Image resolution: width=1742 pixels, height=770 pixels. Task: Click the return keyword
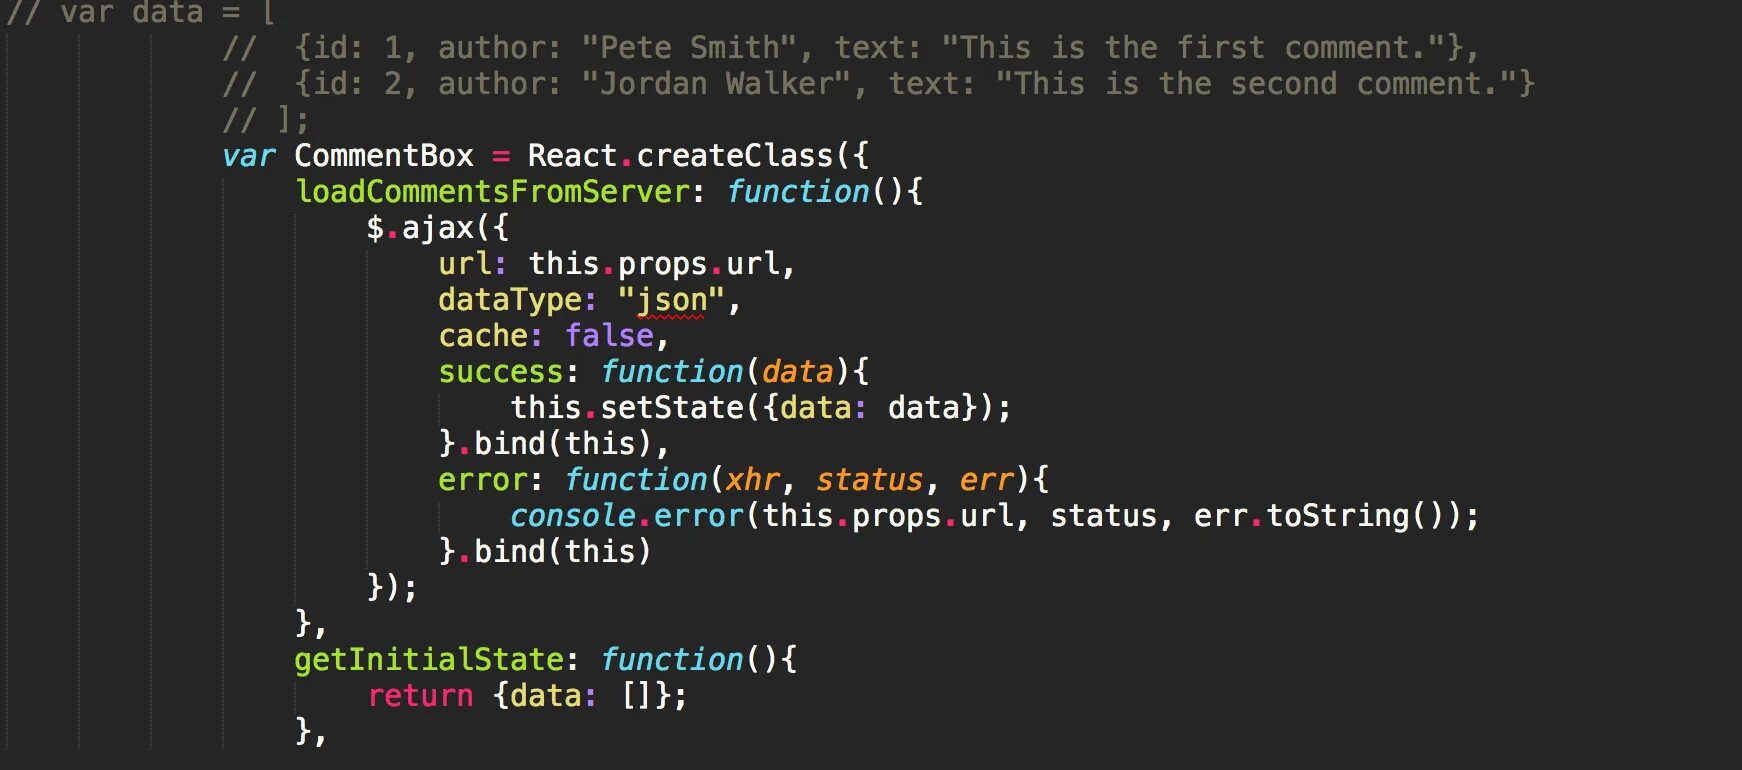[420, 696]
